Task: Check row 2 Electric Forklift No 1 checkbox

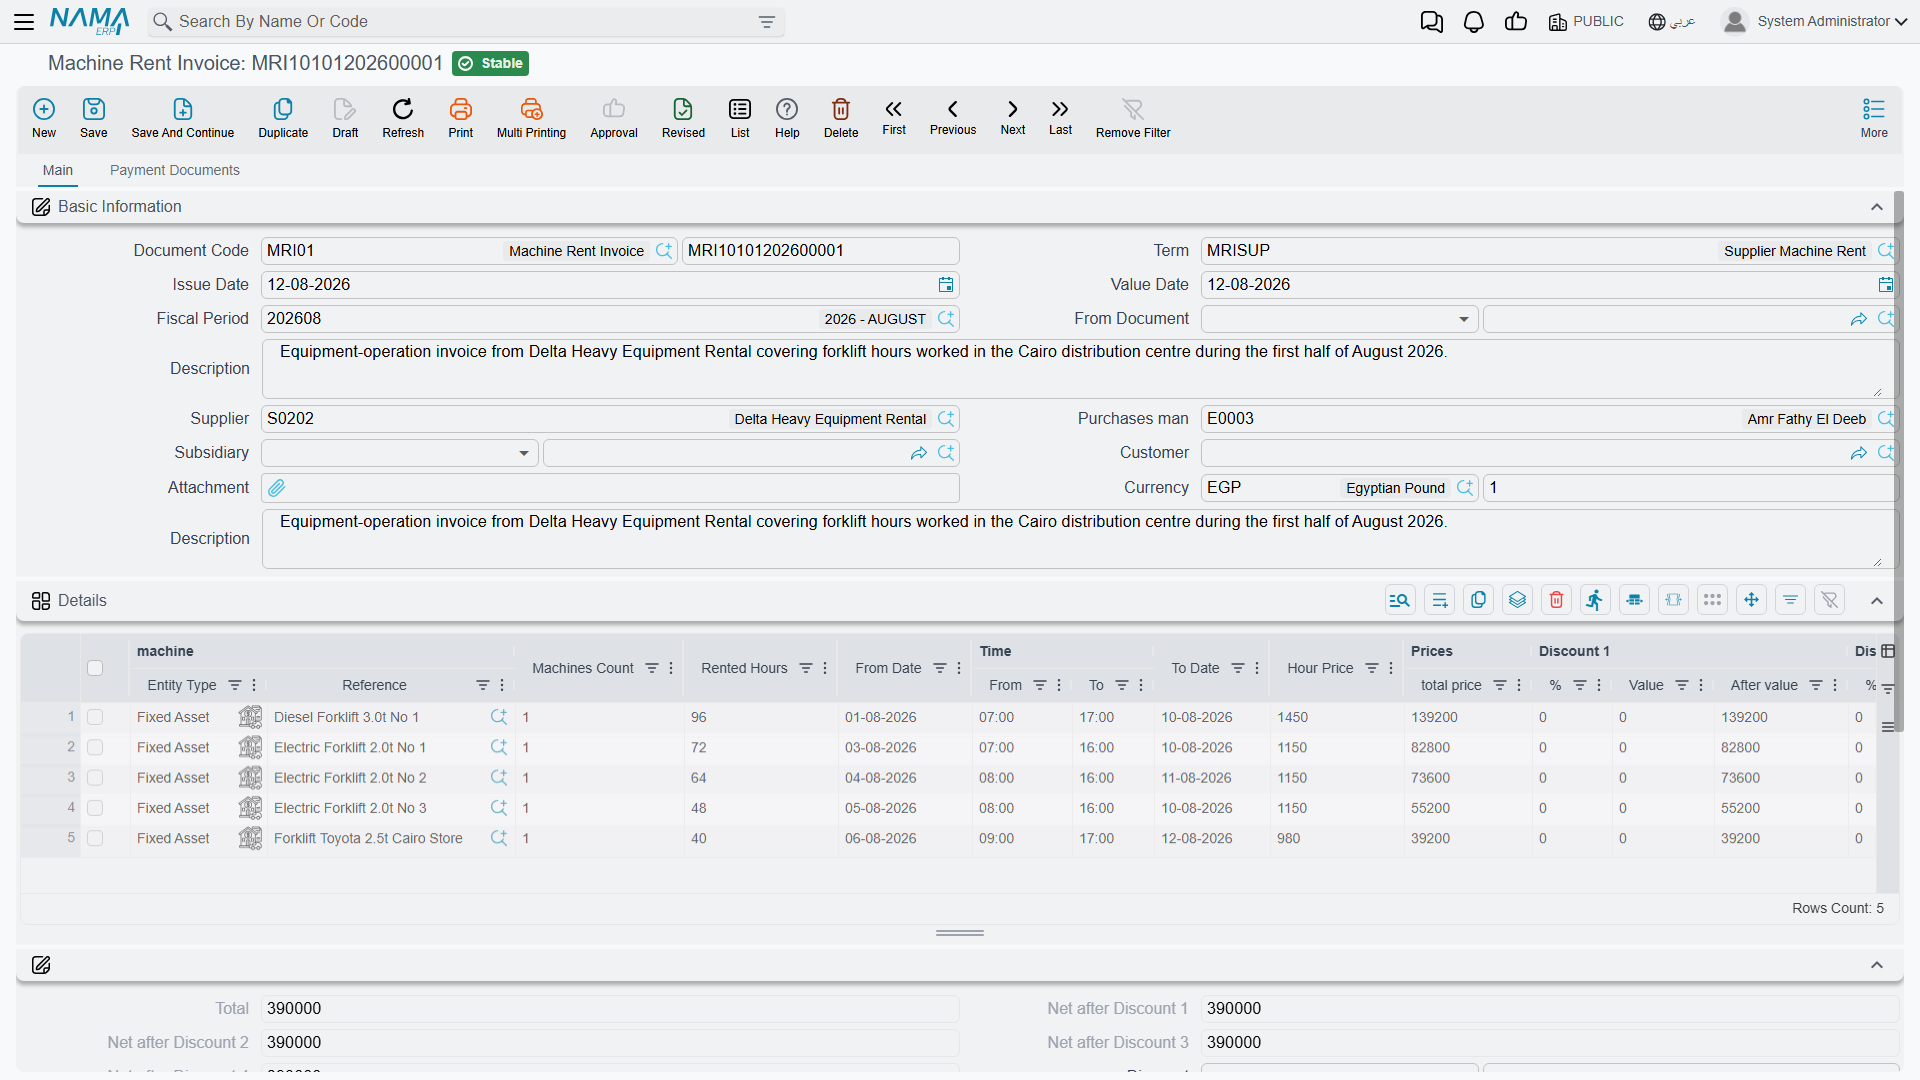Action: 95,747
